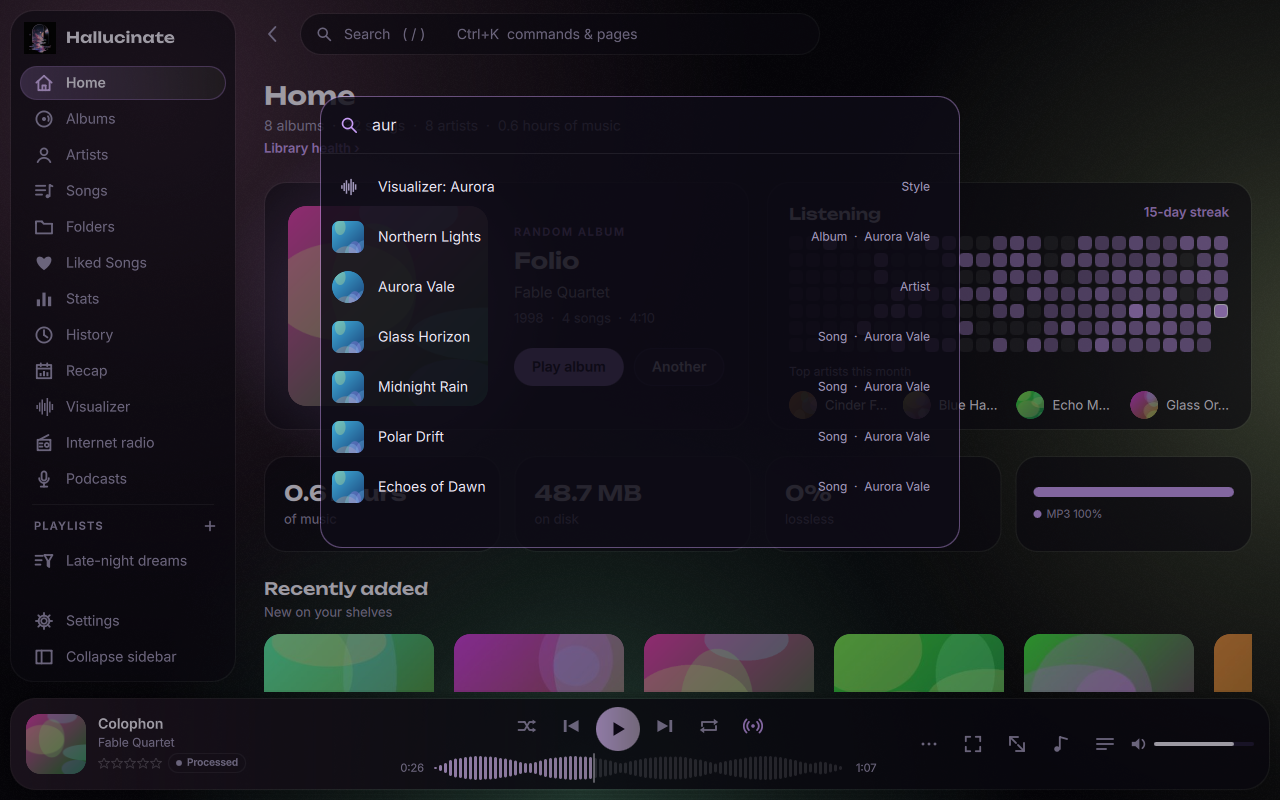Enter fullscreen player view
1280x800 pixels.
[973, 744]
